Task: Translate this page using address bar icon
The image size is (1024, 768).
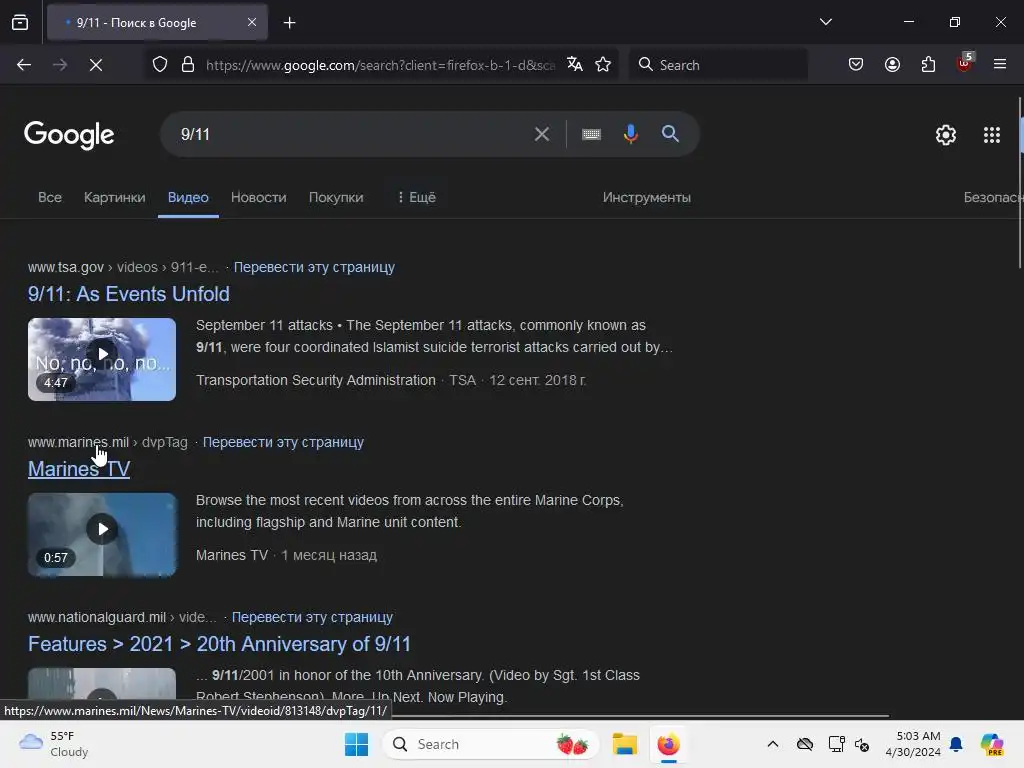Action: coord(575,65)
